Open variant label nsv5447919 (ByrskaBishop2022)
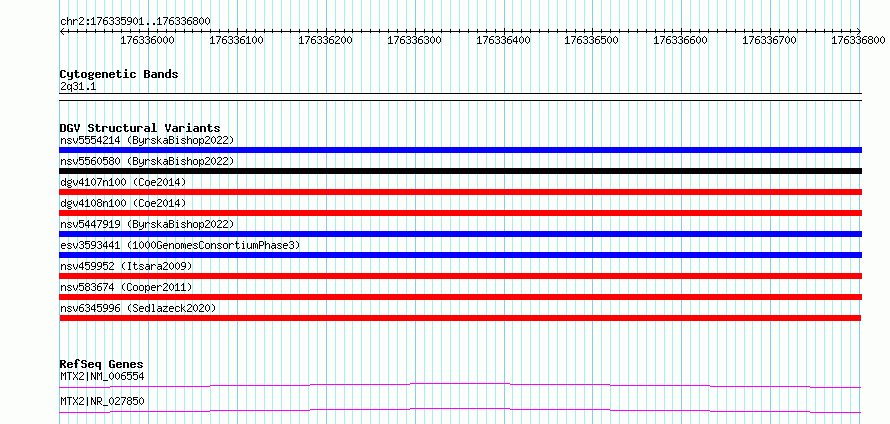890x424 pixels. point(146,224)
